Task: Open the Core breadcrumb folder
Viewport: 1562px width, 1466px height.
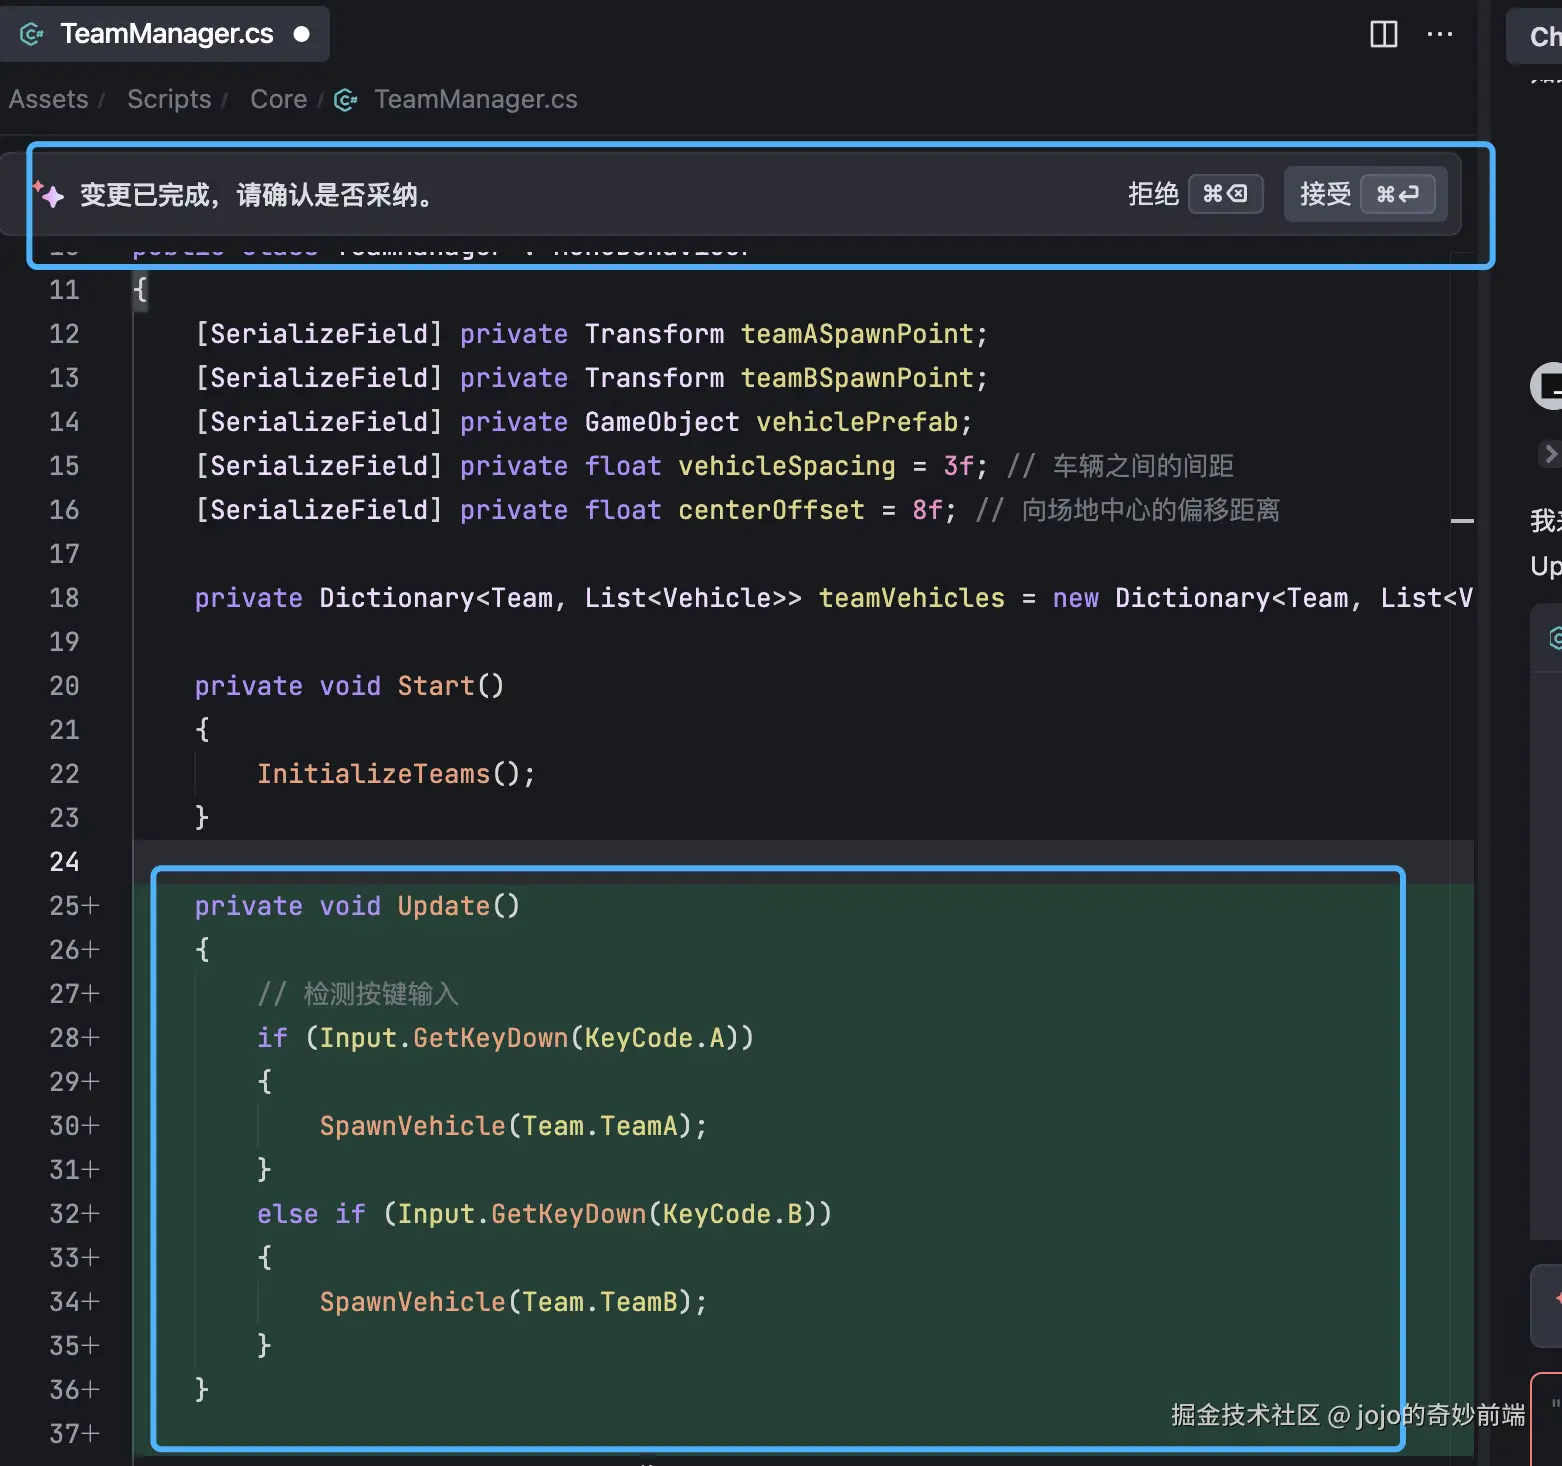Action: click(x=279, y=99)
